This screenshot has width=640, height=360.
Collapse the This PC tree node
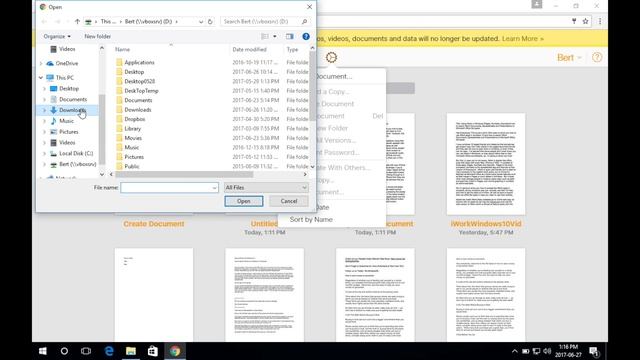coord(41,78)
